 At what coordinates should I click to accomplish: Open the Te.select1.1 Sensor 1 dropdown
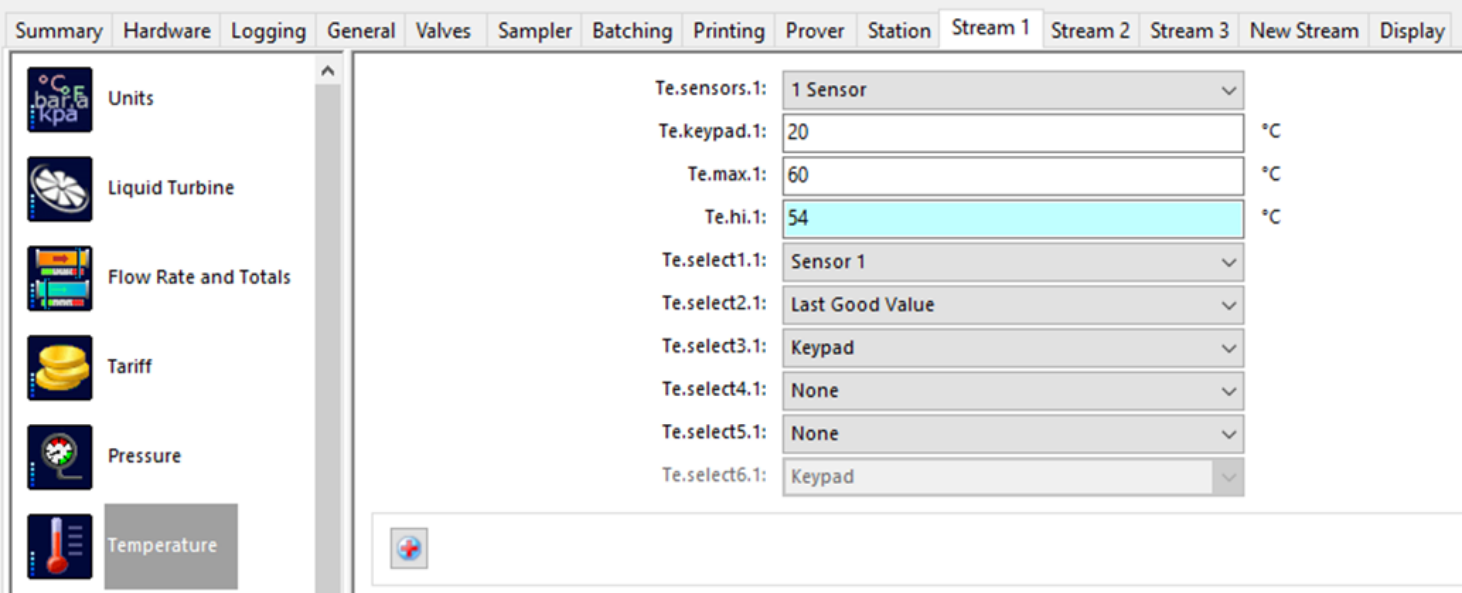[1013, 262]
